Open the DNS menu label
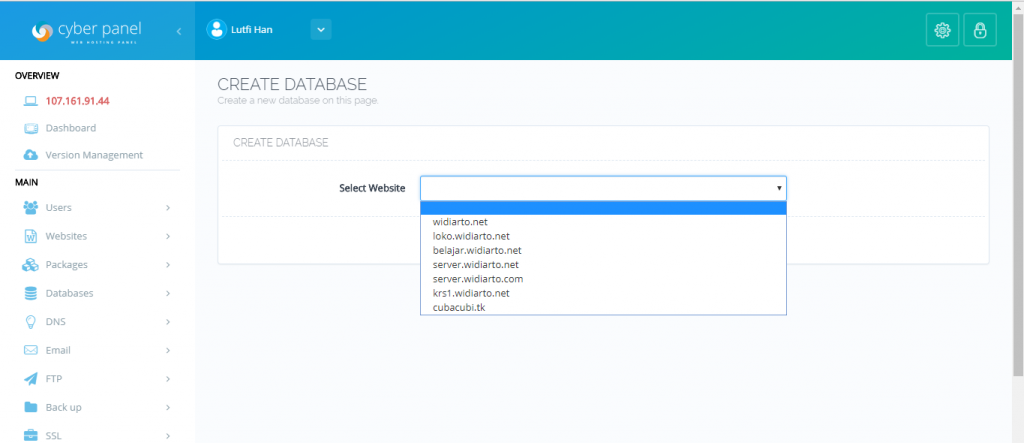Viewport: 1024px width, 443px height. [56, 322]
